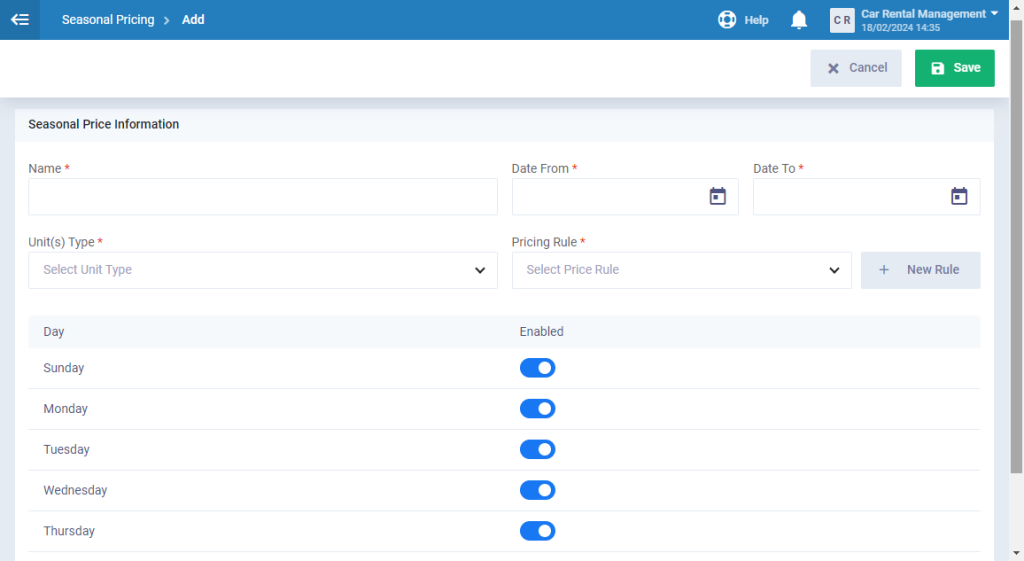The image size is (1024, 561).
Task: Toggle the Thursday enabled switch
Action: click(x=537, y=531)
